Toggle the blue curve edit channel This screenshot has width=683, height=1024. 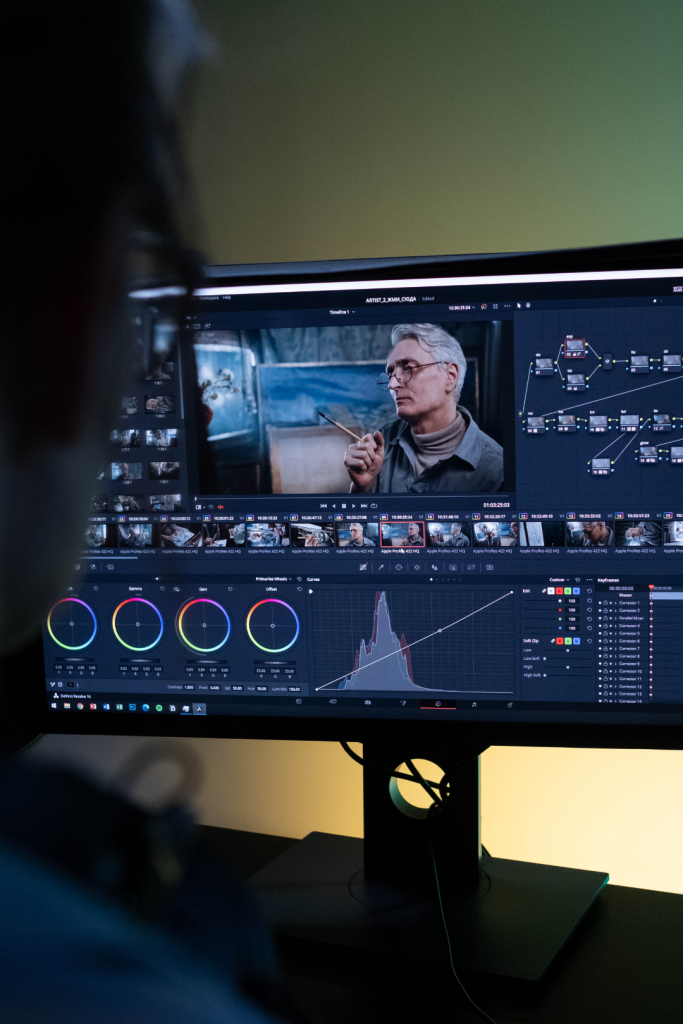[577, 591]
